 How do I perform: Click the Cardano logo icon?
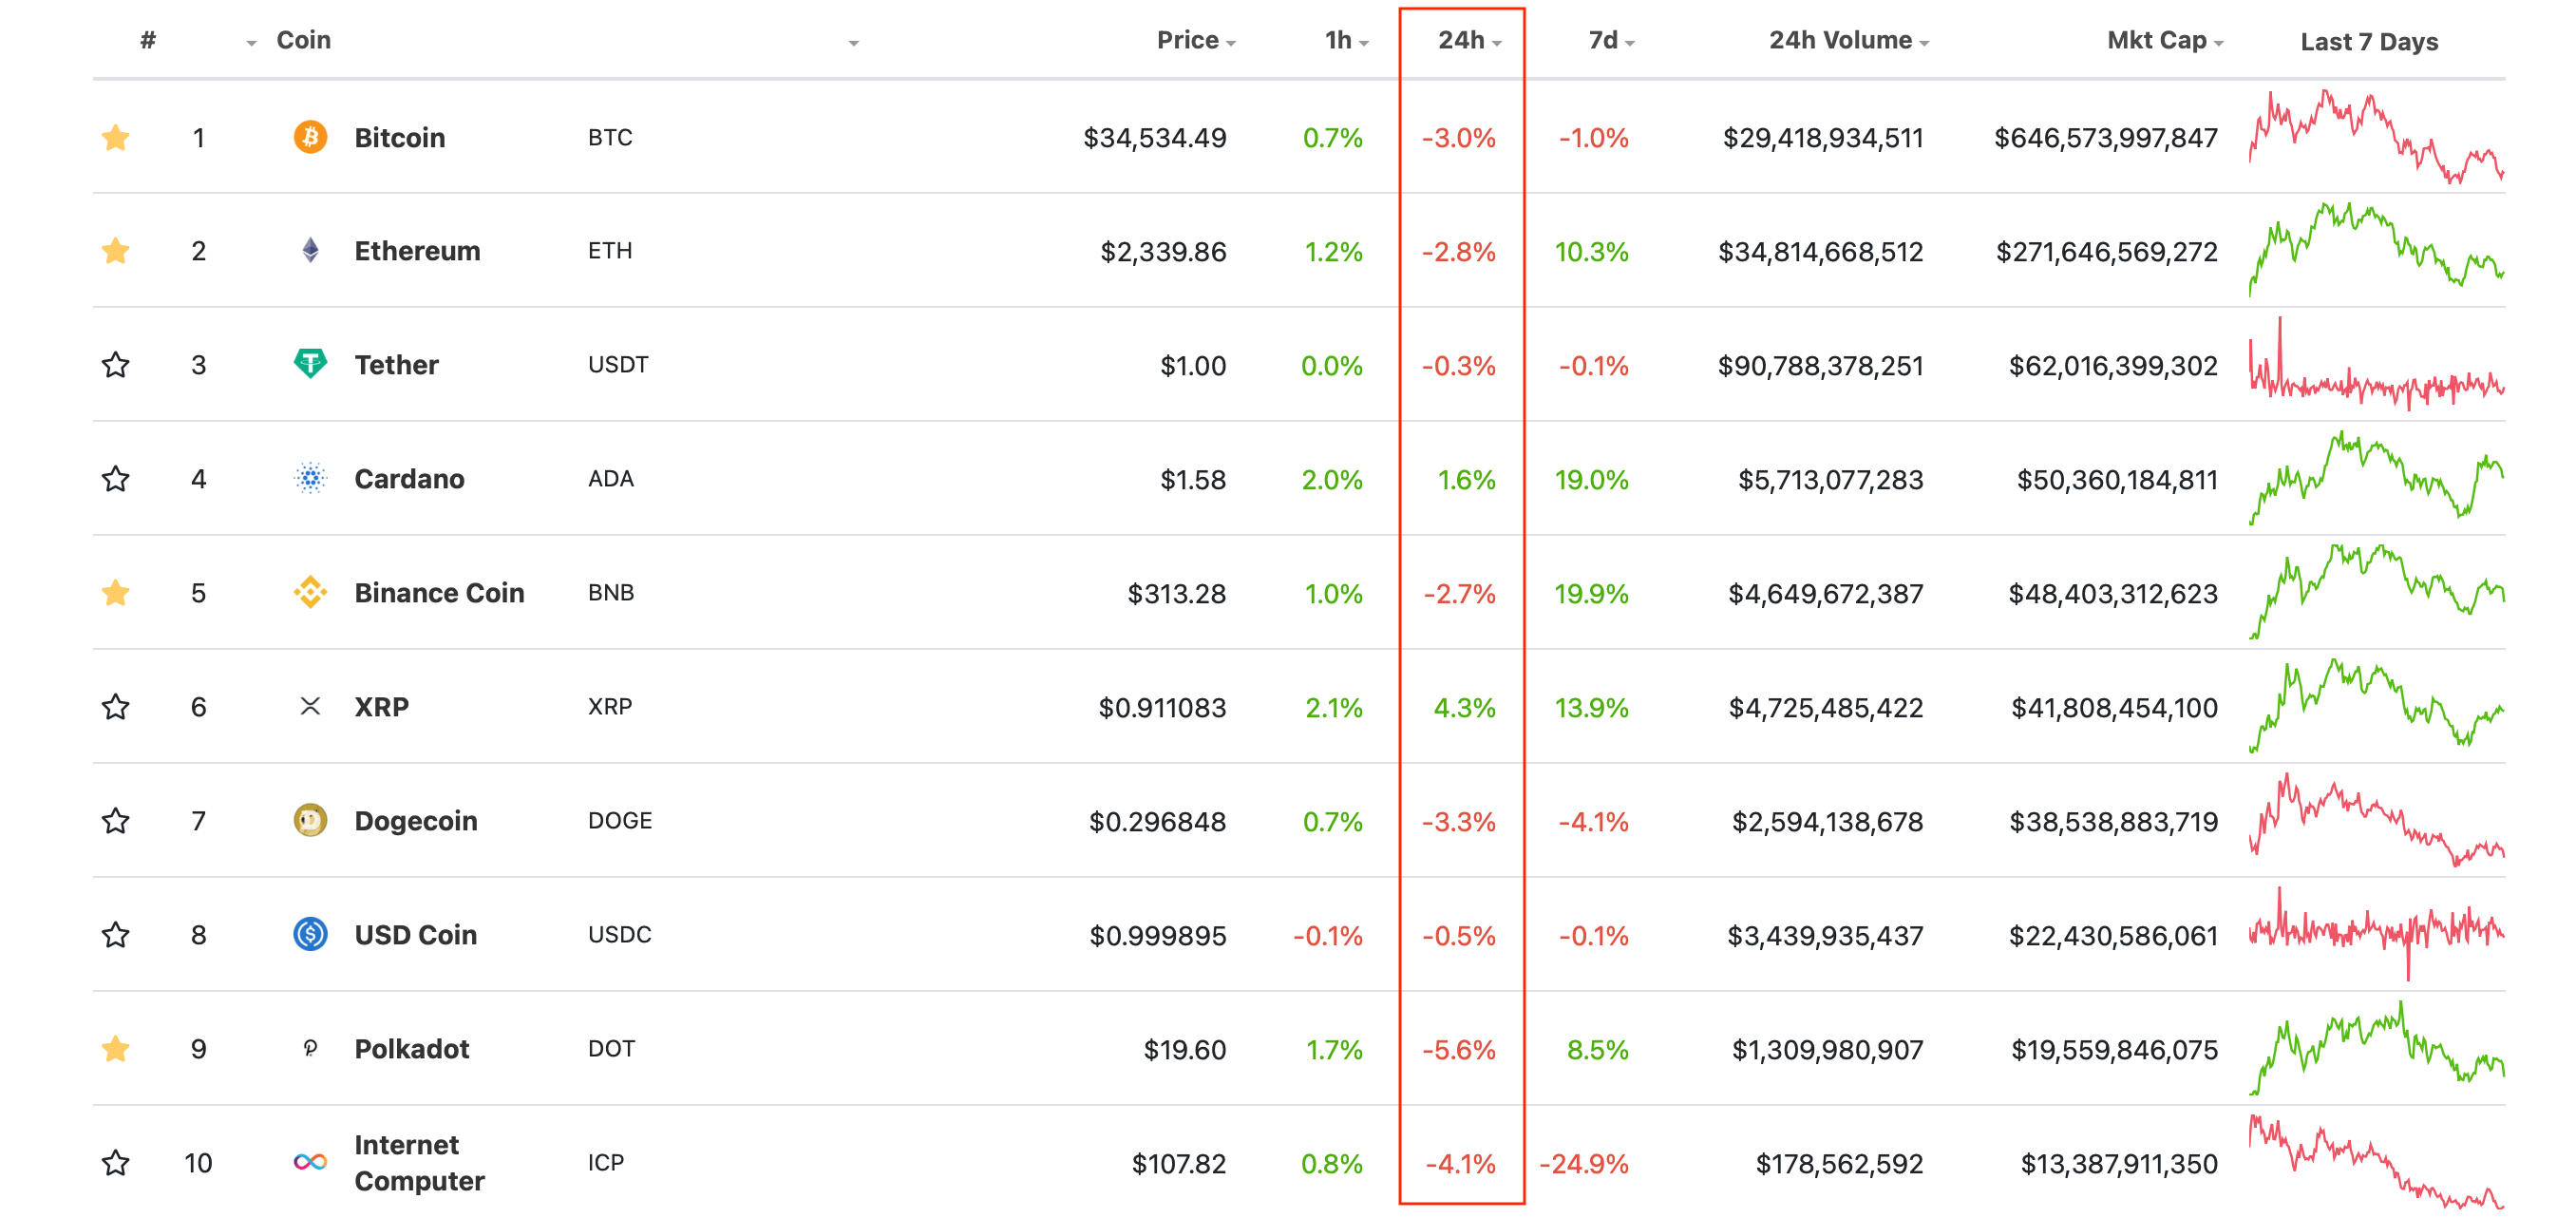coord(310,479)
